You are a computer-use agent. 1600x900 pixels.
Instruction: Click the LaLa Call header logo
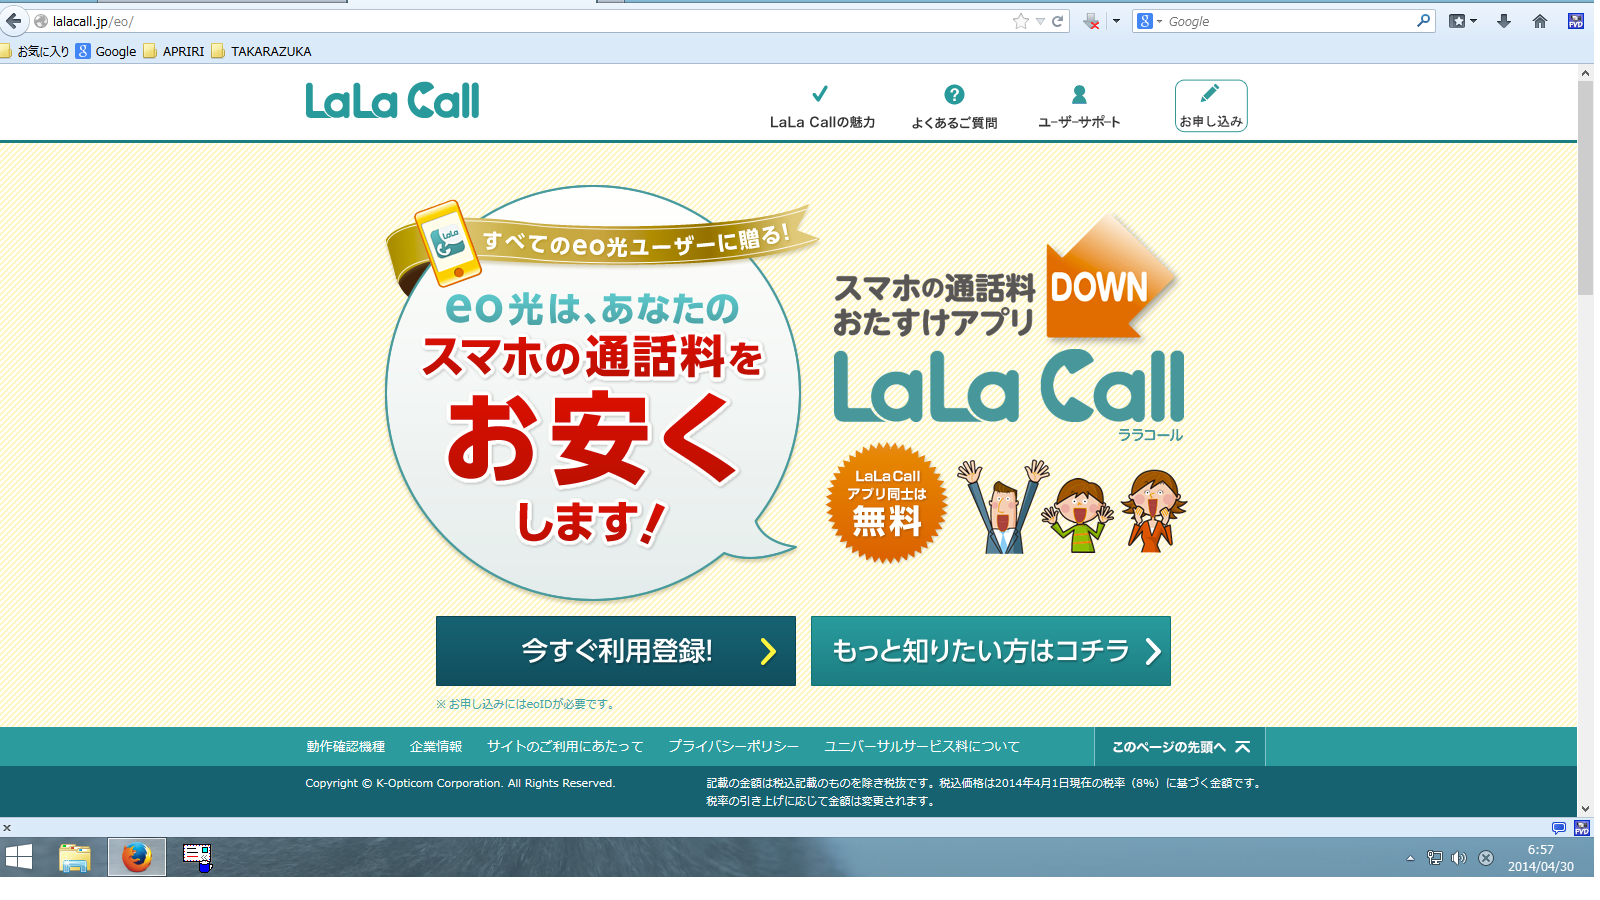[x=392, y=100]
